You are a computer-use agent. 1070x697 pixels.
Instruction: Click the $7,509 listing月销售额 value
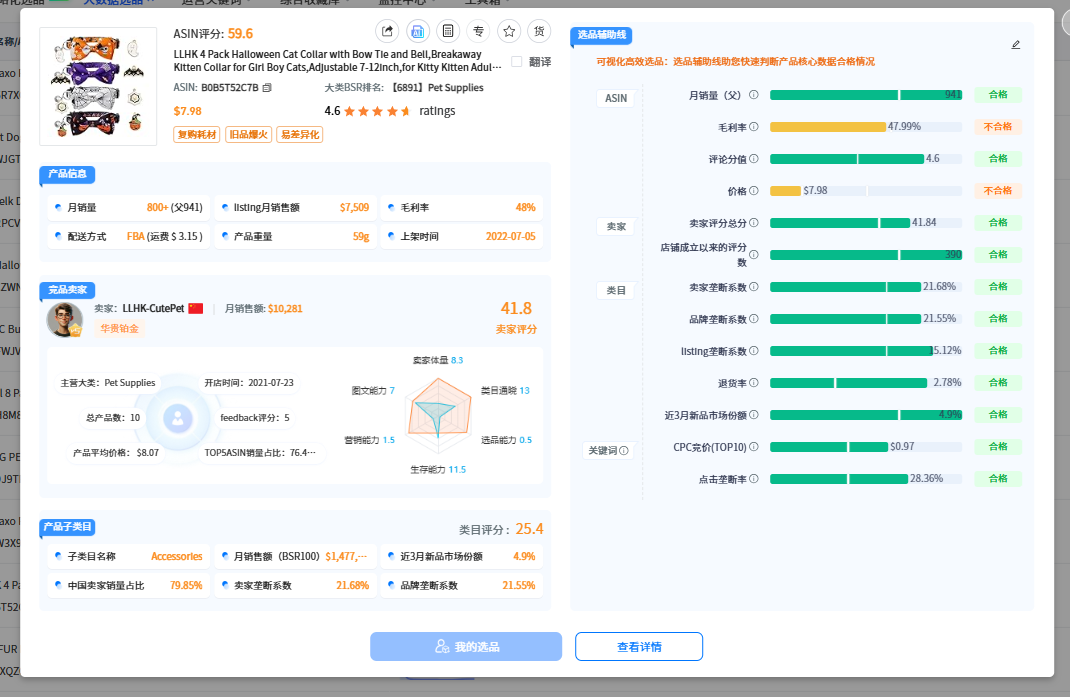354,208
